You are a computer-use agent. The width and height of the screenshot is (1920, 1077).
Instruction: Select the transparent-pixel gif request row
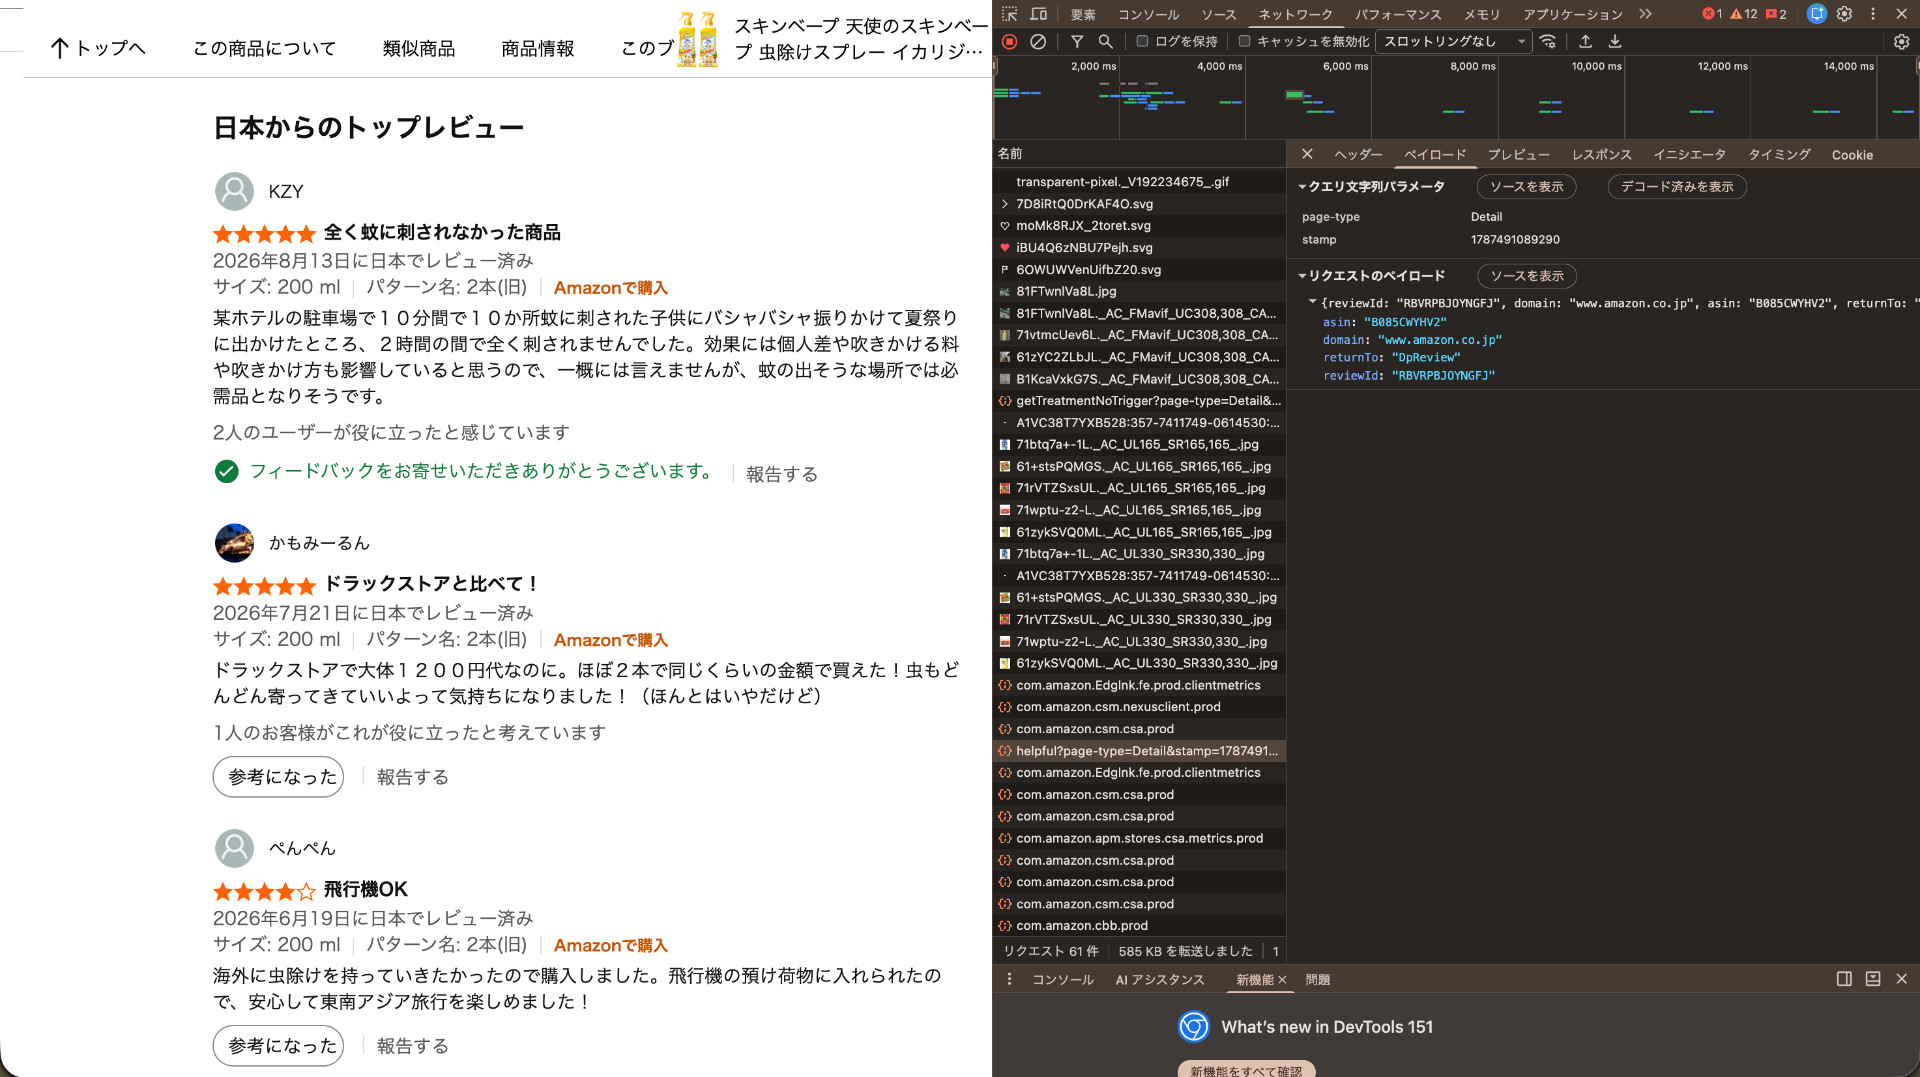tap(1139, 182)
